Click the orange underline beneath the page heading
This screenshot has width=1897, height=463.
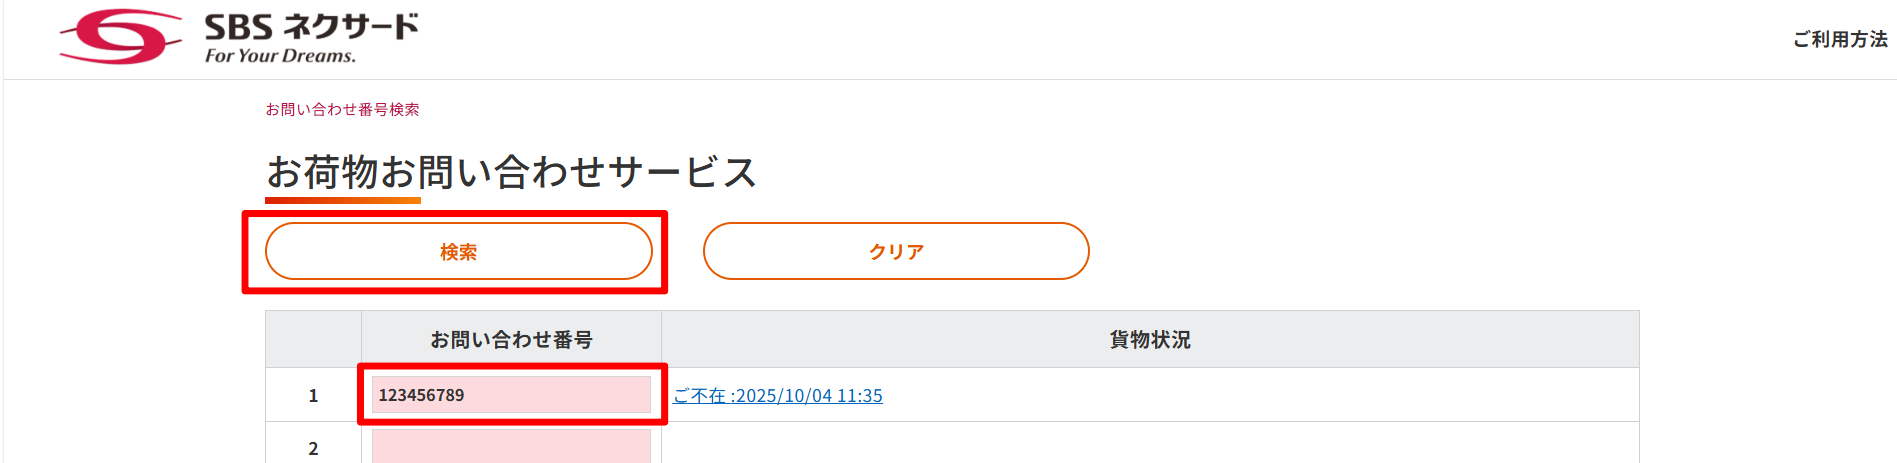point(343,200)
